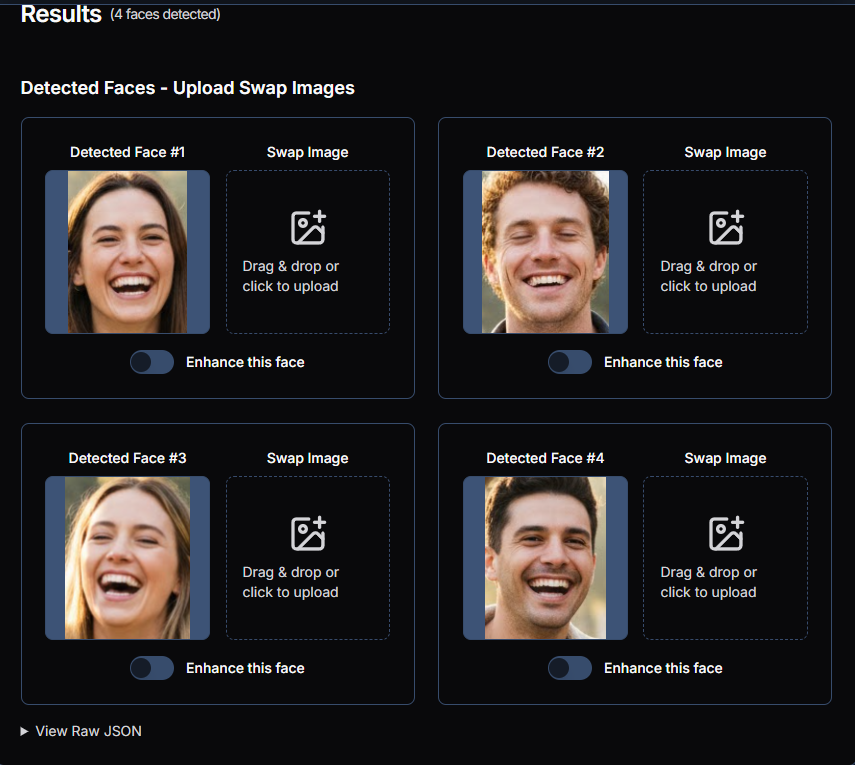Enable the enhance toggle switch for Face #1
The image size is (855, 765).
coord(152,362)
